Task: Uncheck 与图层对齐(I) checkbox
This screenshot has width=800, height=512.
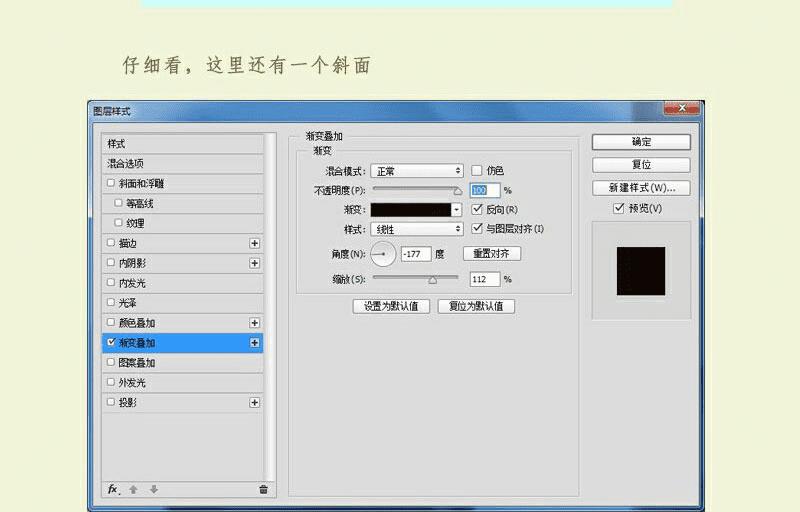Action: pyautogui.click(x=477, y=228)
